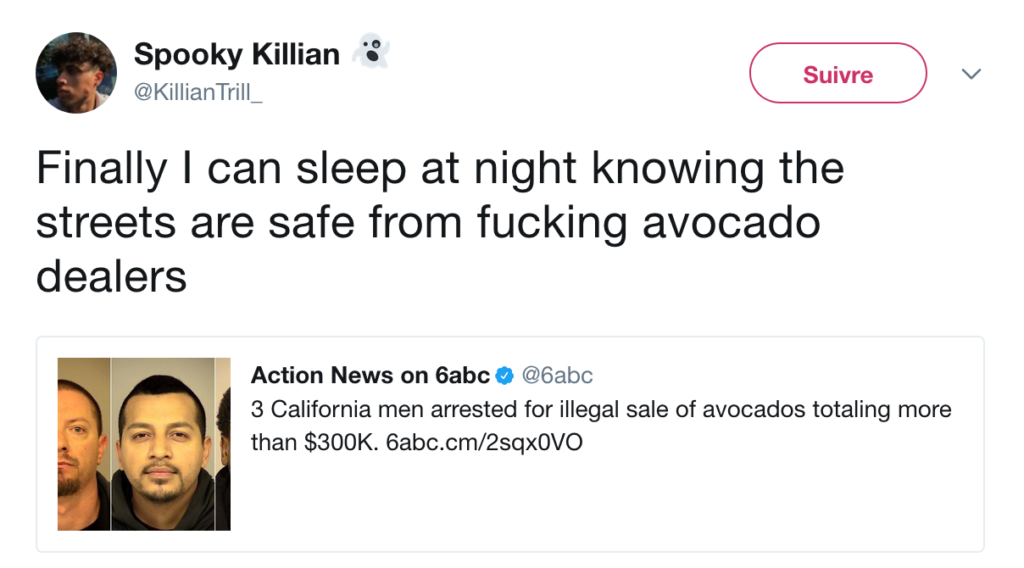Click the blue verified badge next to 6abc
1024x568 pixels.
[x=505, y=376]
